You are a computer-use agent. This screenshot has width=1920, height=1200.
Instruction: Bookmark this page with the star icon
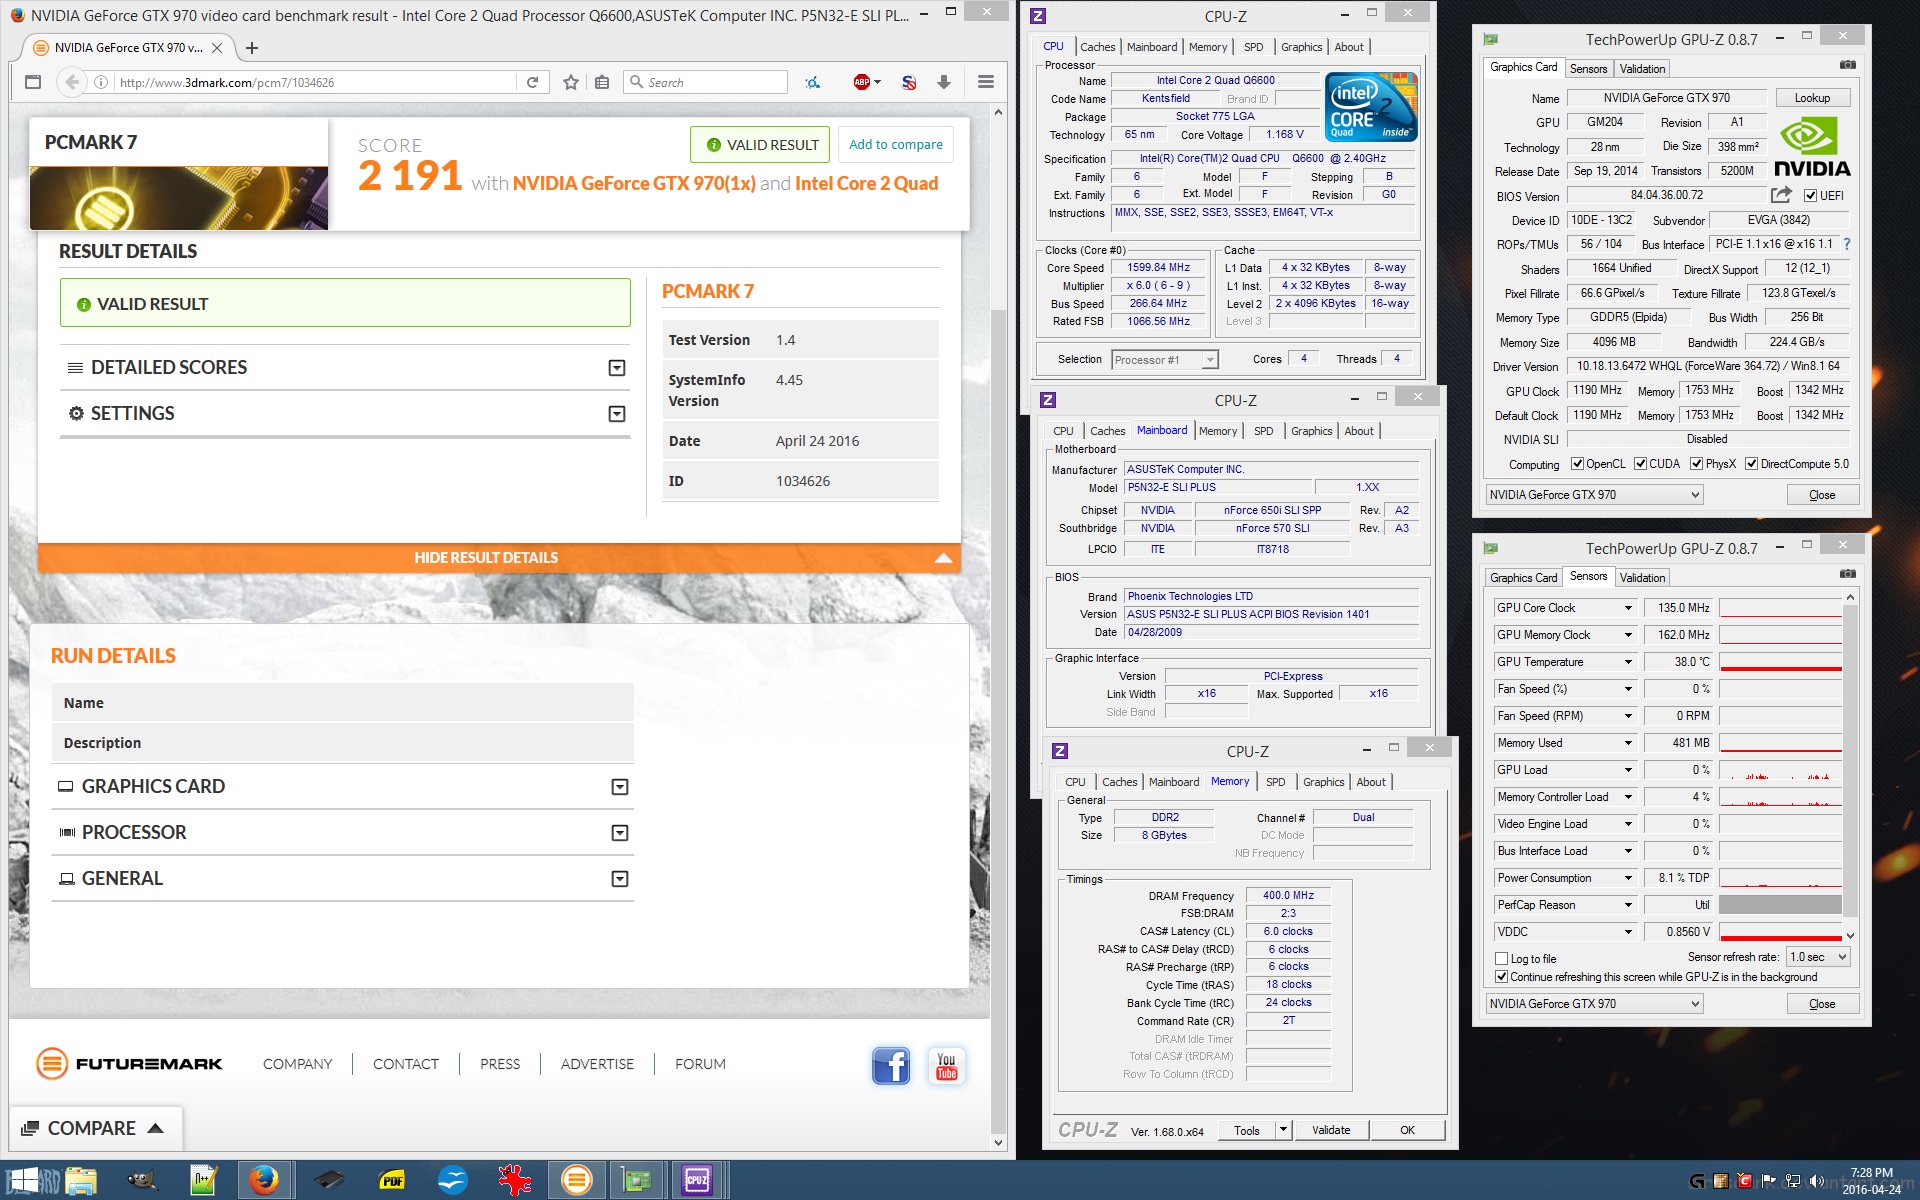point(571,82)
